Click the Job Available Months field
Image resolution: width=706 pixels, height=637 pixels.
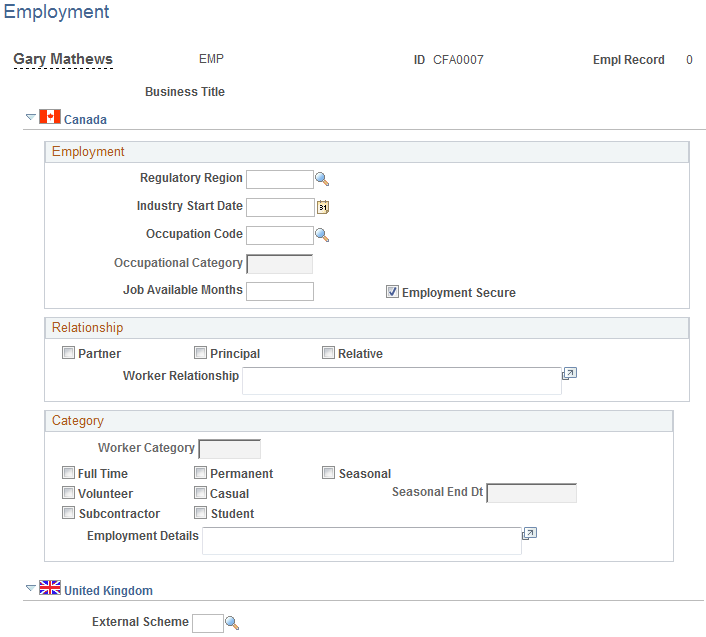(x=280, y=291)
